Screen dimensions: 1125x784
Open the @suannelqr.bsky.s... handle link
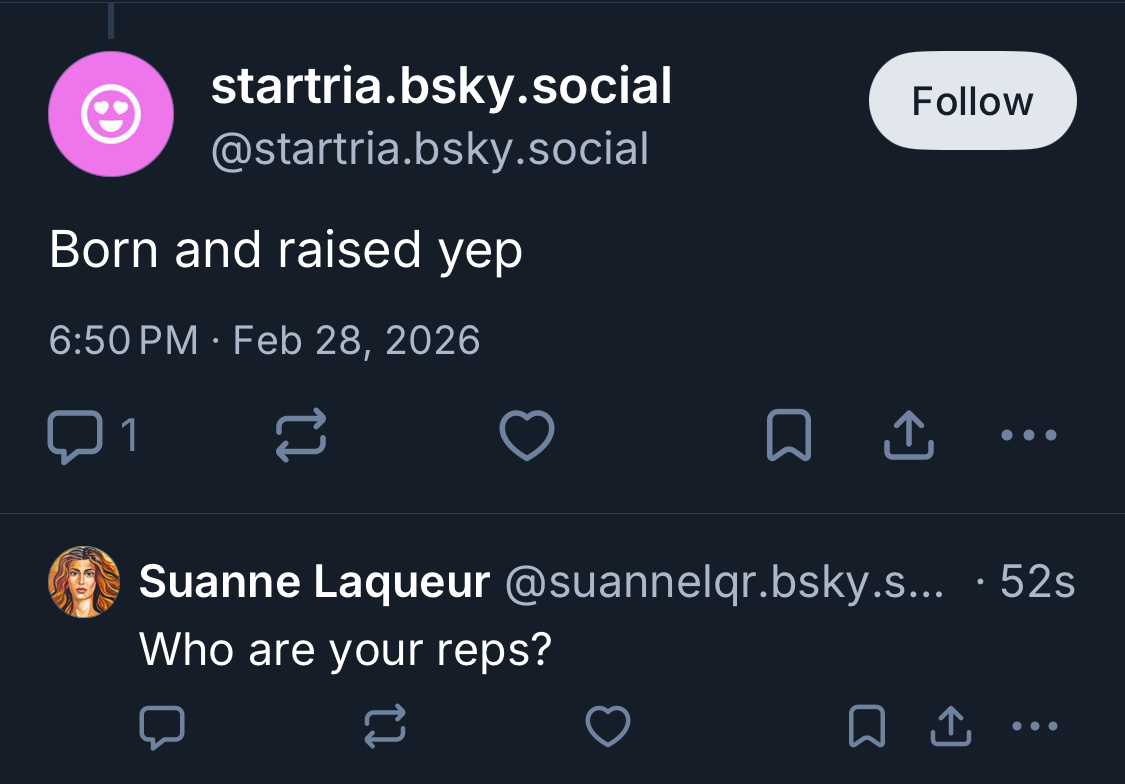pos(724,582)
